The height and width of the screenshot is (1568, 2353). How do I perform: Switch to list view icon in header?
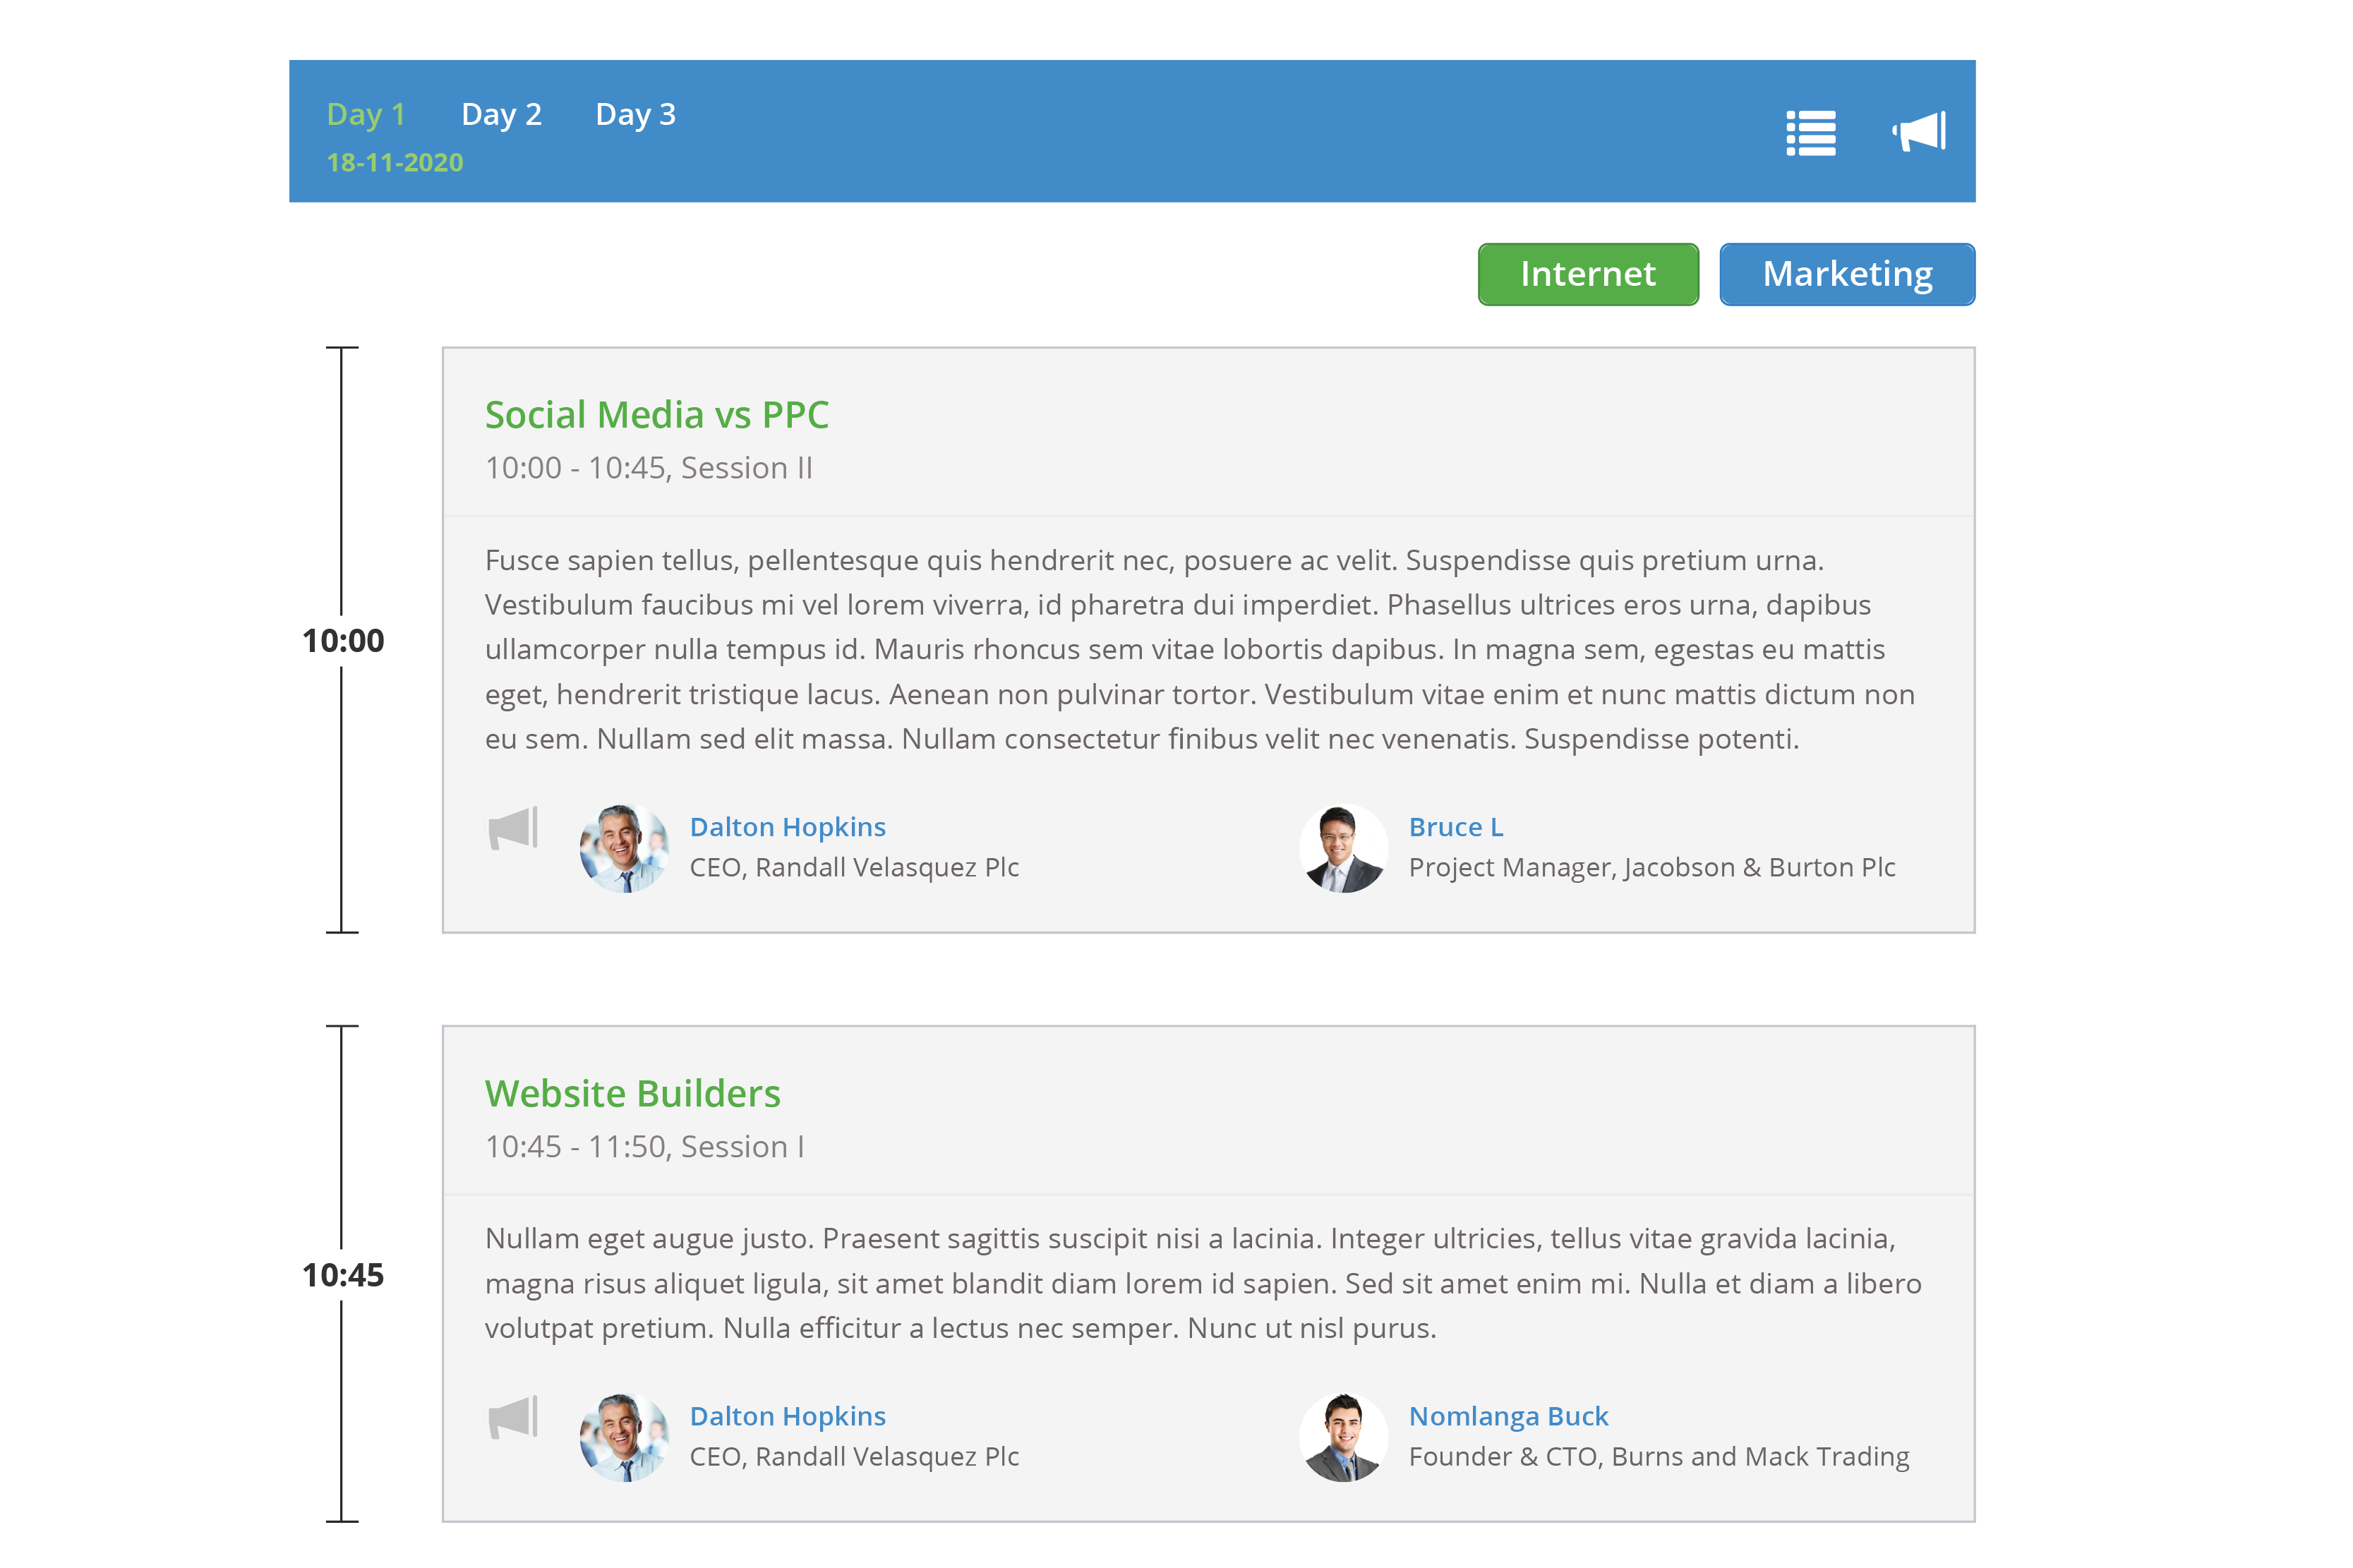click(1810, 133)
